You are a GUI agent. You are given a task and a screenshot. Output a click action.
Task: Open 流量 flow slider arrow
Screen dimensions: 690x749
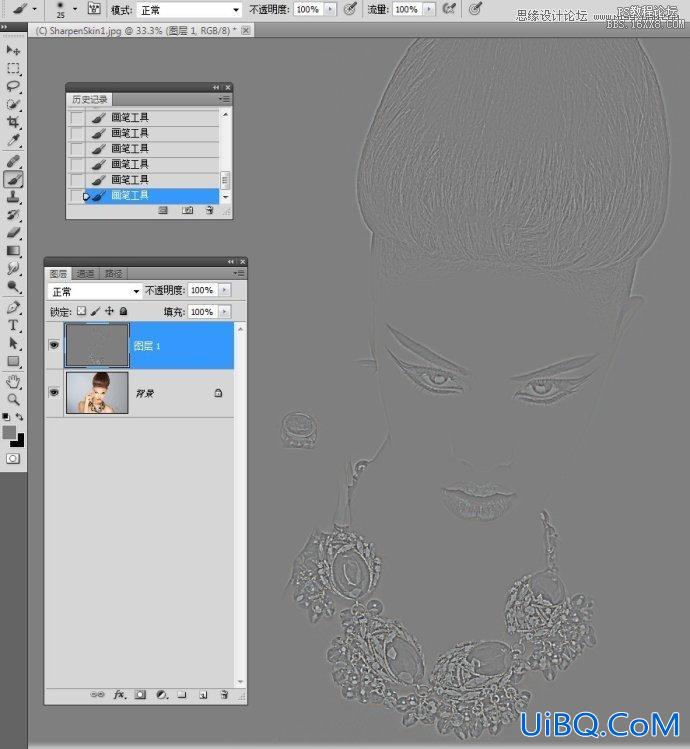(x=429, y=9)
